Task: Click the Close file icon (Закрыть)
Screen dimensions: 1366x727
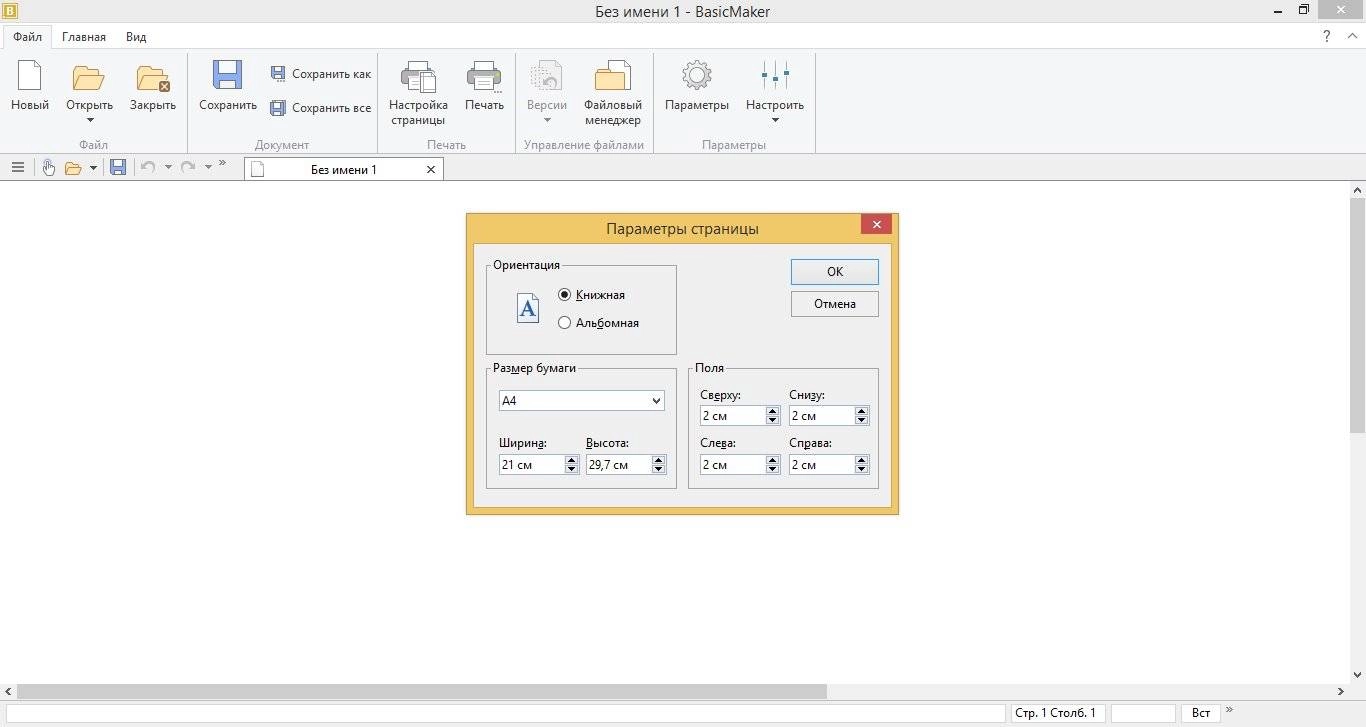Action: tap(152, 78)
